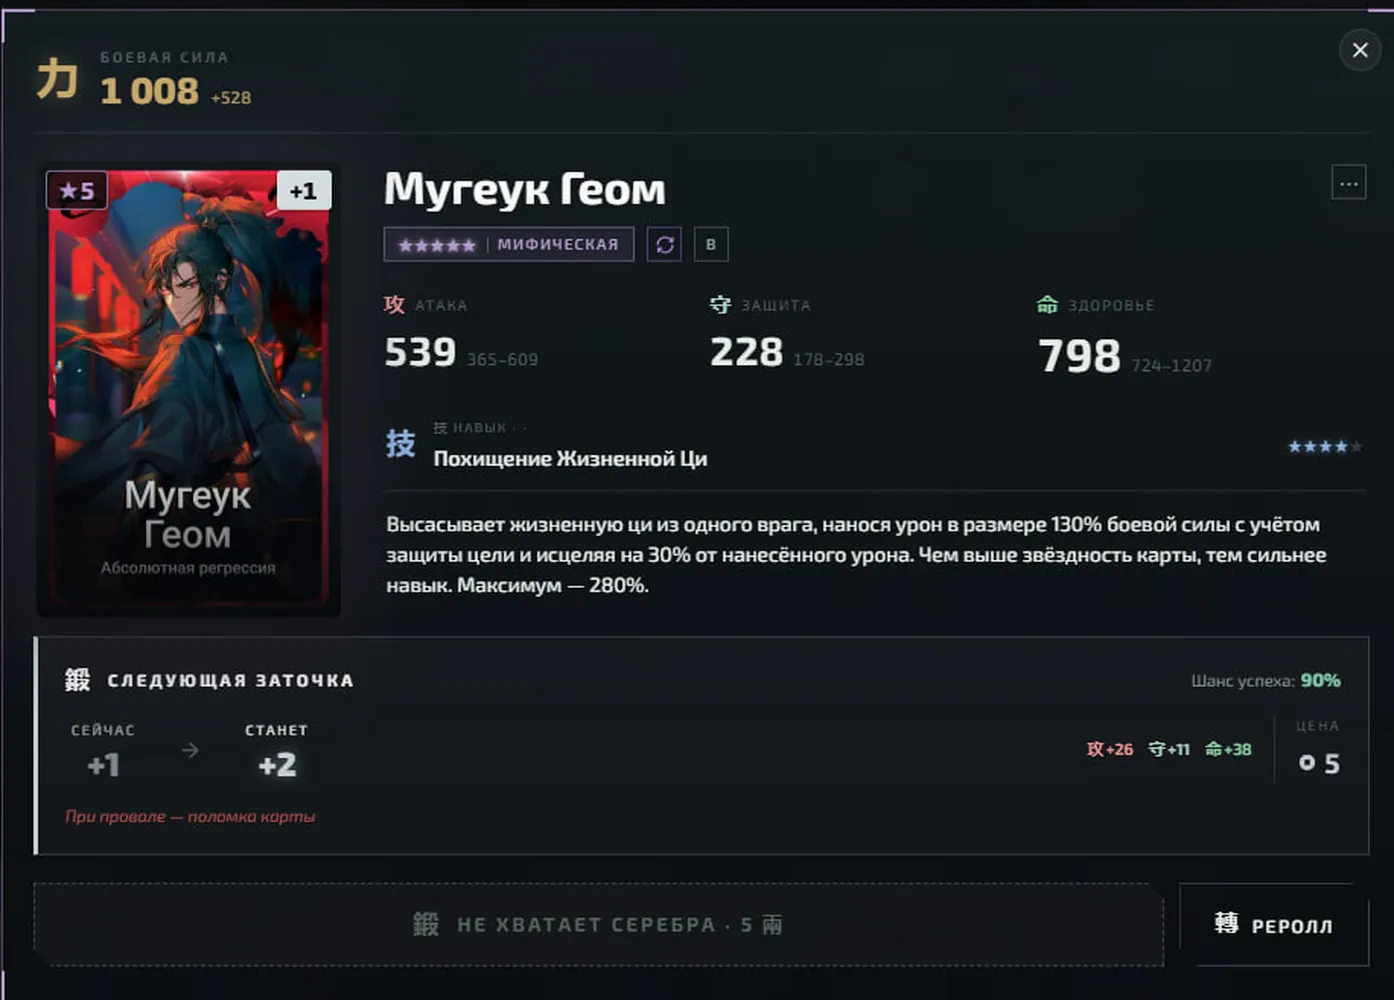Click the health value 798
The height and width of the screenshot is (1000, 1394).
point(1079,356)
